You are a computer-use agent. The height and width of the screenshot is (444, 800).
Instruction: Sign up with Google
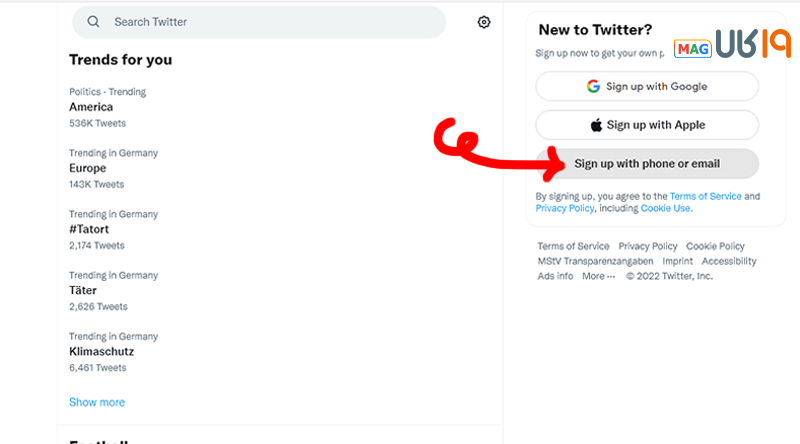(x=646, y=86)
